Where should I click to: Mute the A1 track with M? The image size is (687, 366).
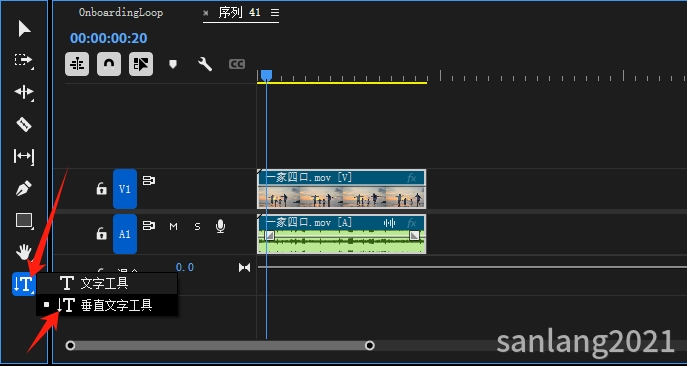[174, 227]
